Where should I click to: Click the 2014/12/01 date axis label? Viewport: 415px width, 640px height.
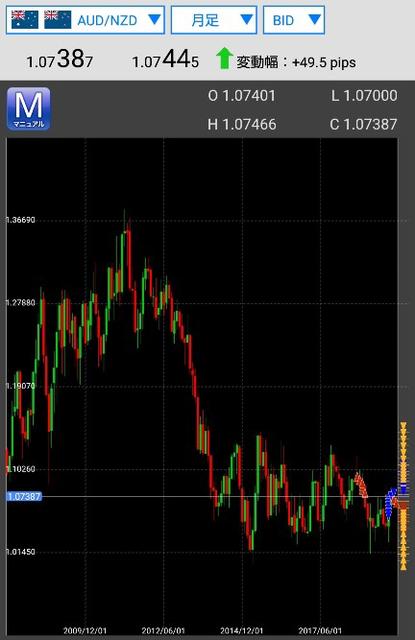coord(242,631)
